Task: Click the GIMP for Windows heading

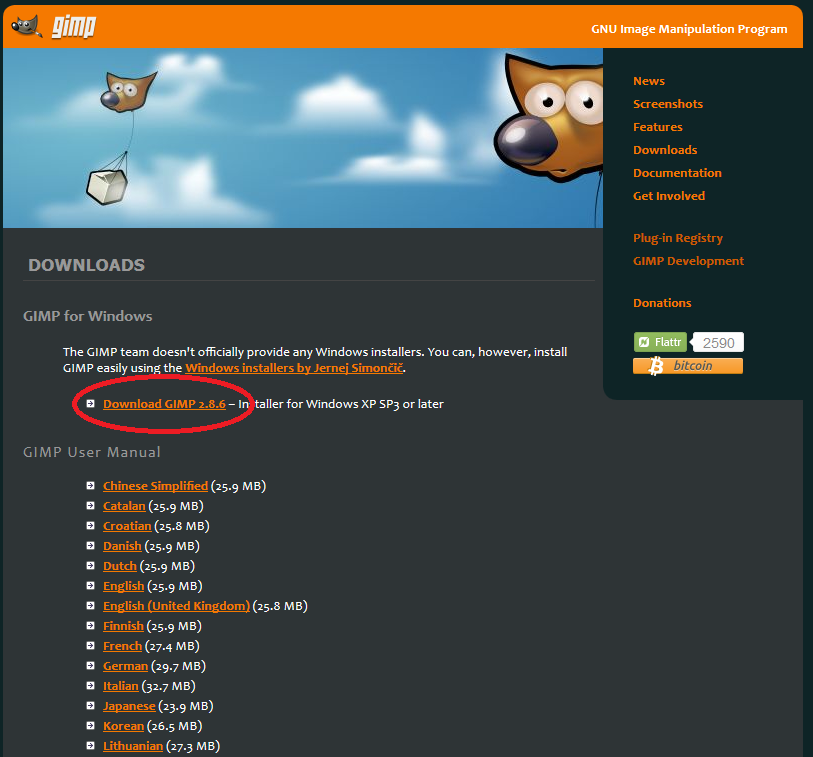Action: point(88,316)
